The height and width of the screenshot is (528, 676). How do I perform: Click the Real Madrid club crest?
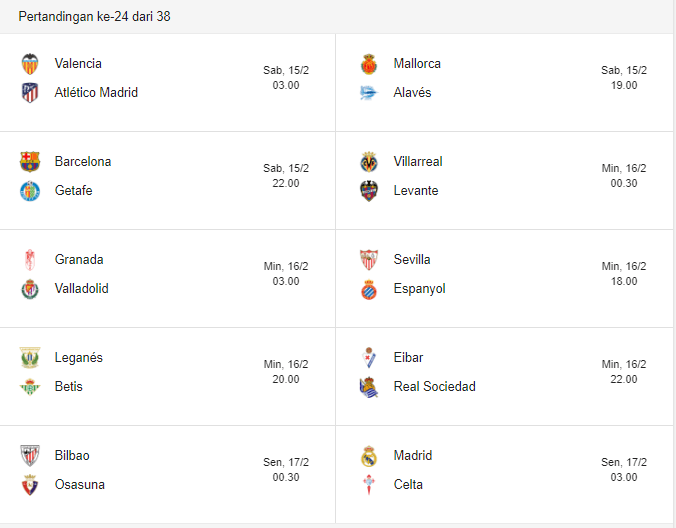coord(369,456)
